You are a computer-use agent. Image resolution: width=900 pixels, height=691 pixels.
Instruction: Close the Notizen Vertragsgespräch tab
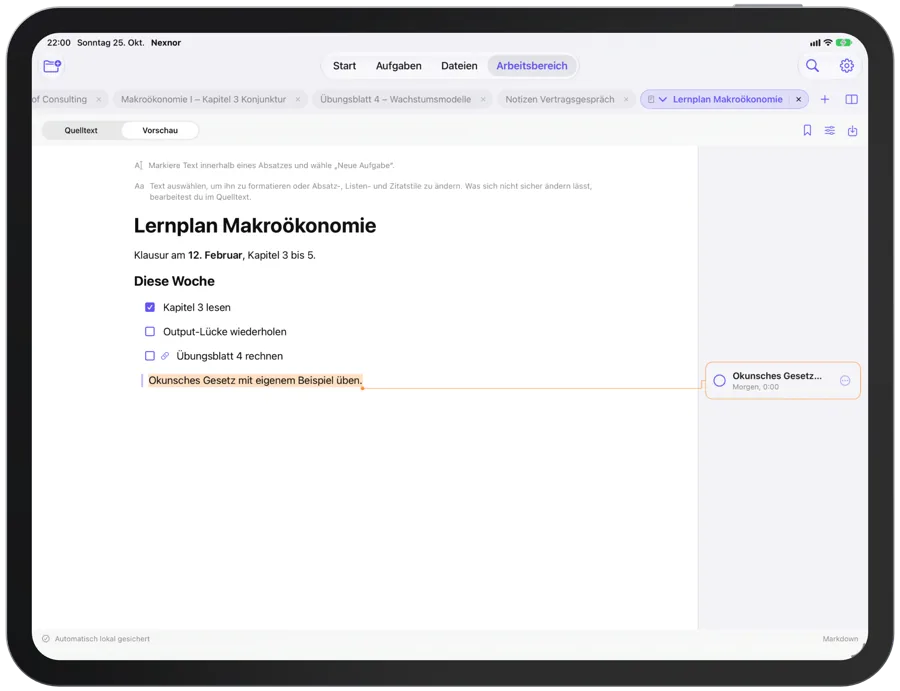click(x=626, y=99)
